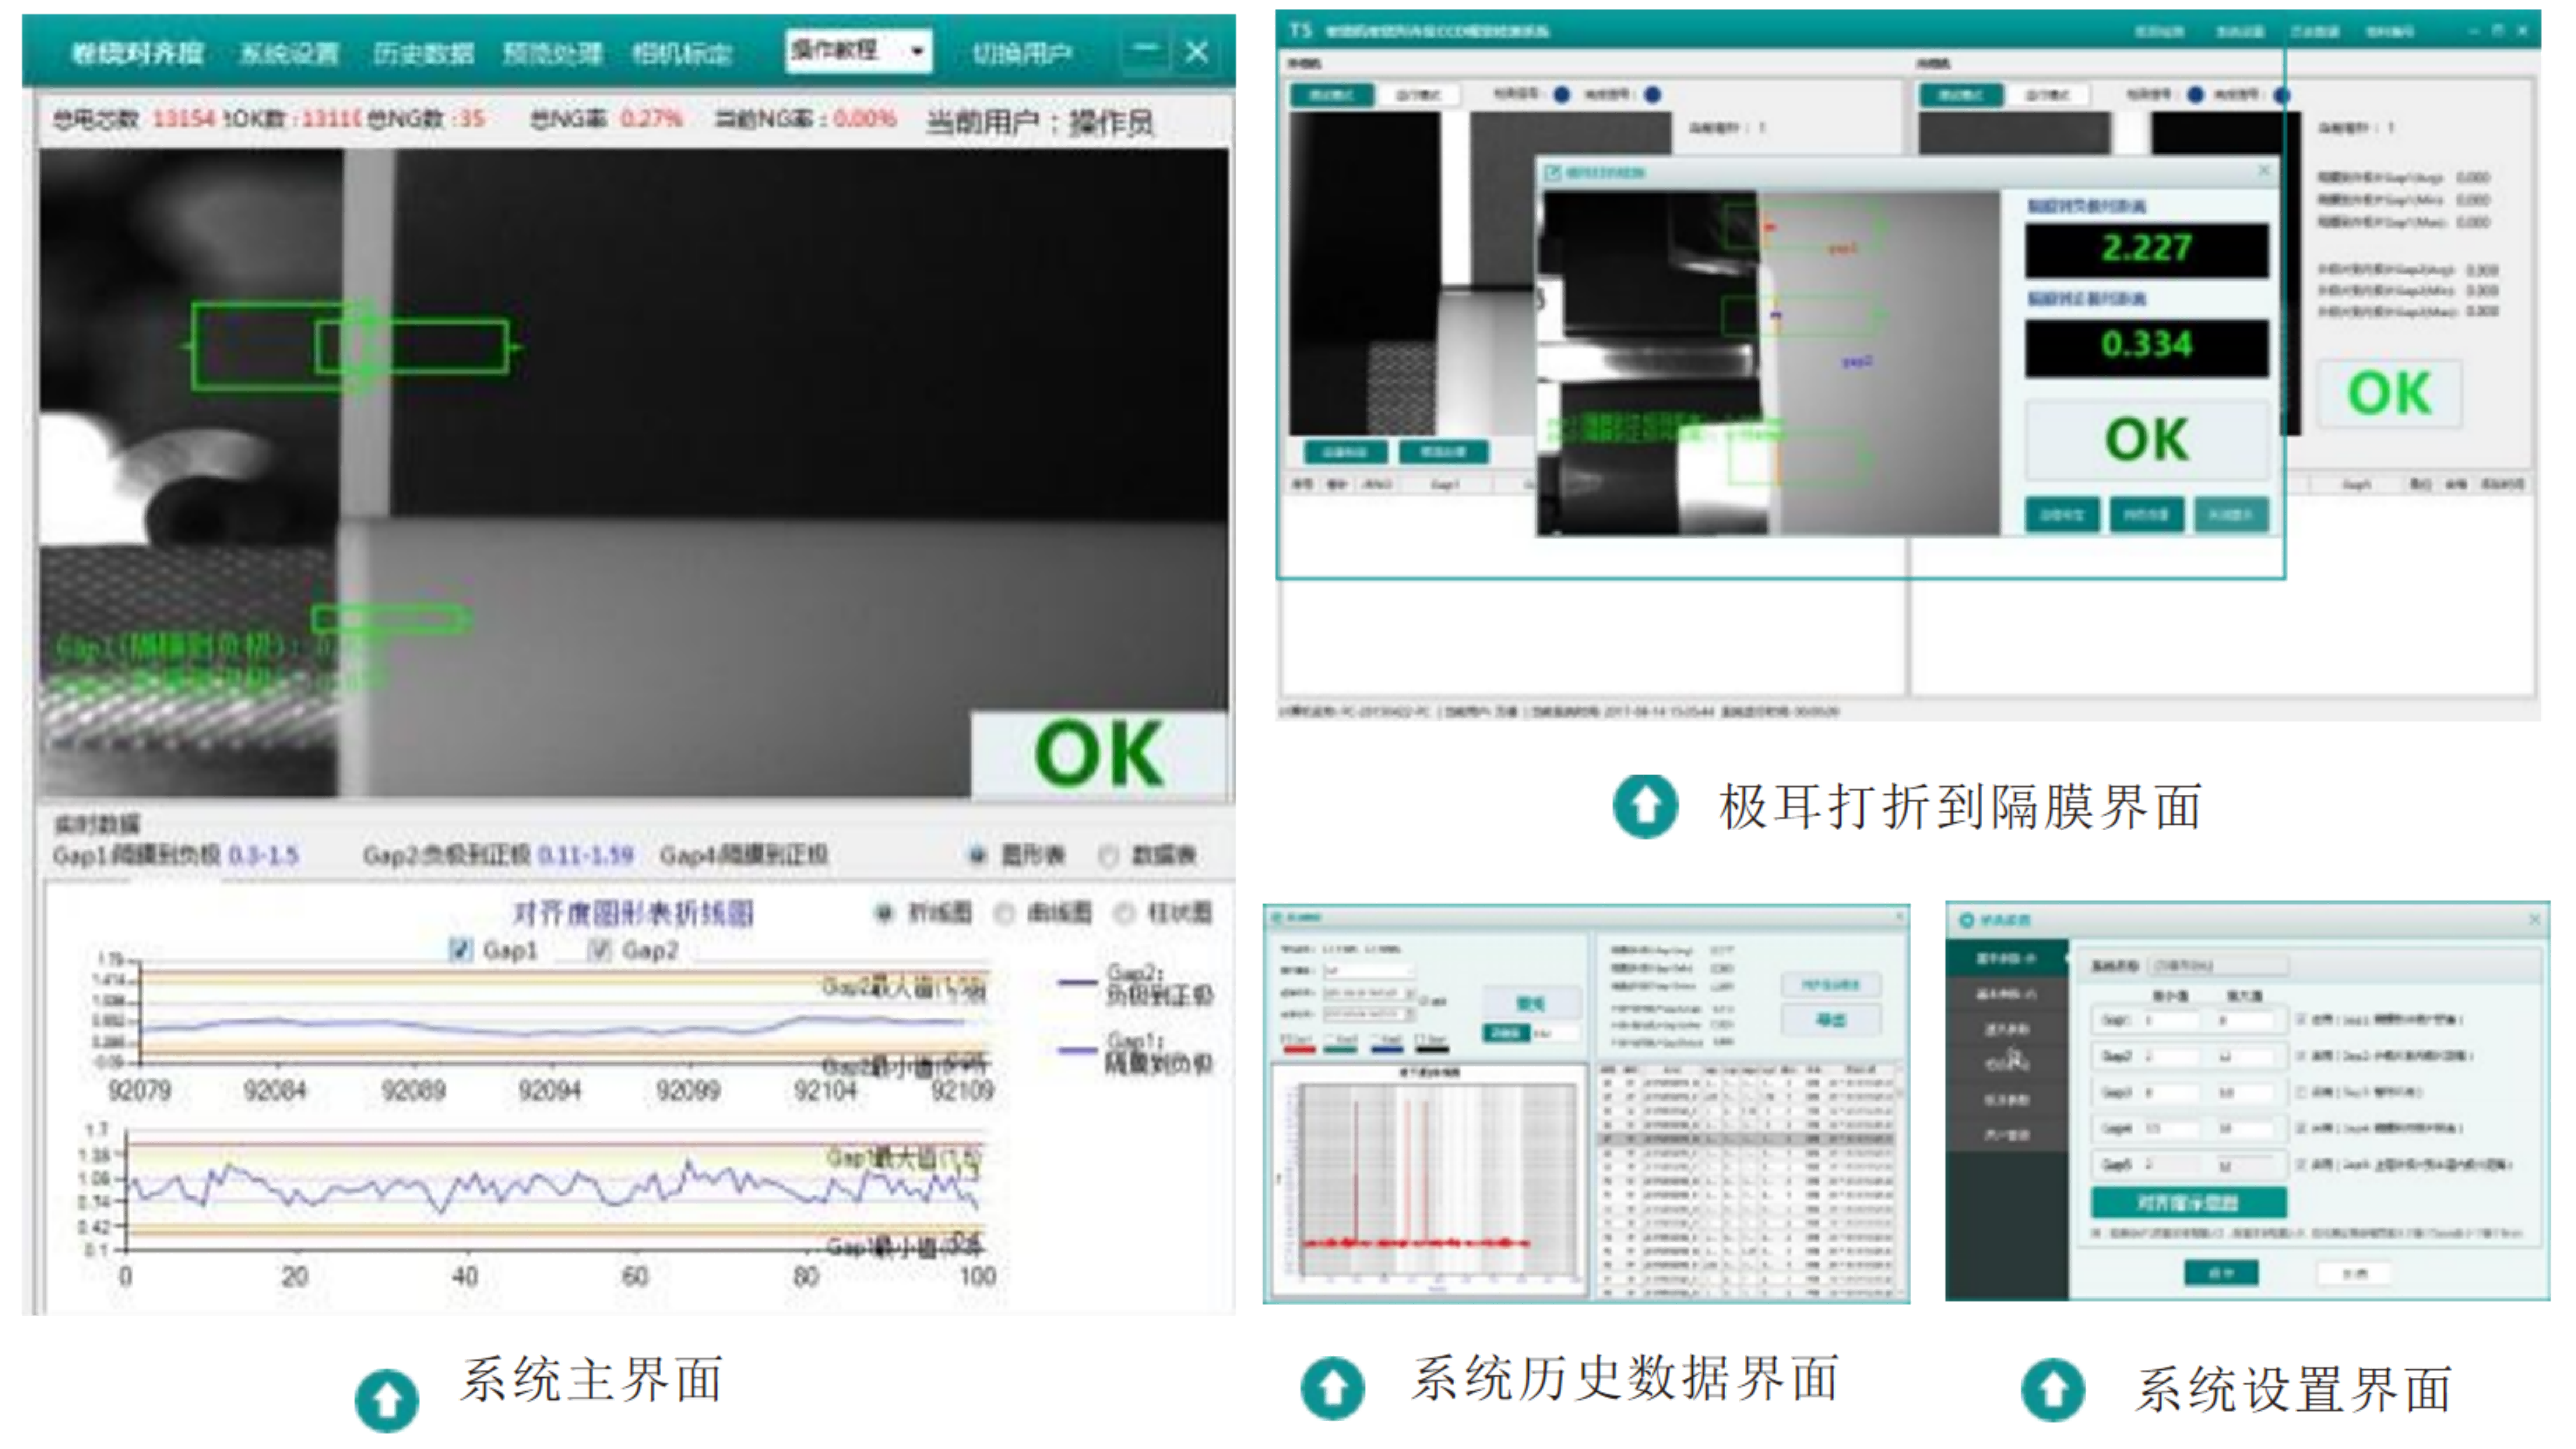Click the 查询 button in history window
2576x1449 pixels.
pos(1531,1002)
